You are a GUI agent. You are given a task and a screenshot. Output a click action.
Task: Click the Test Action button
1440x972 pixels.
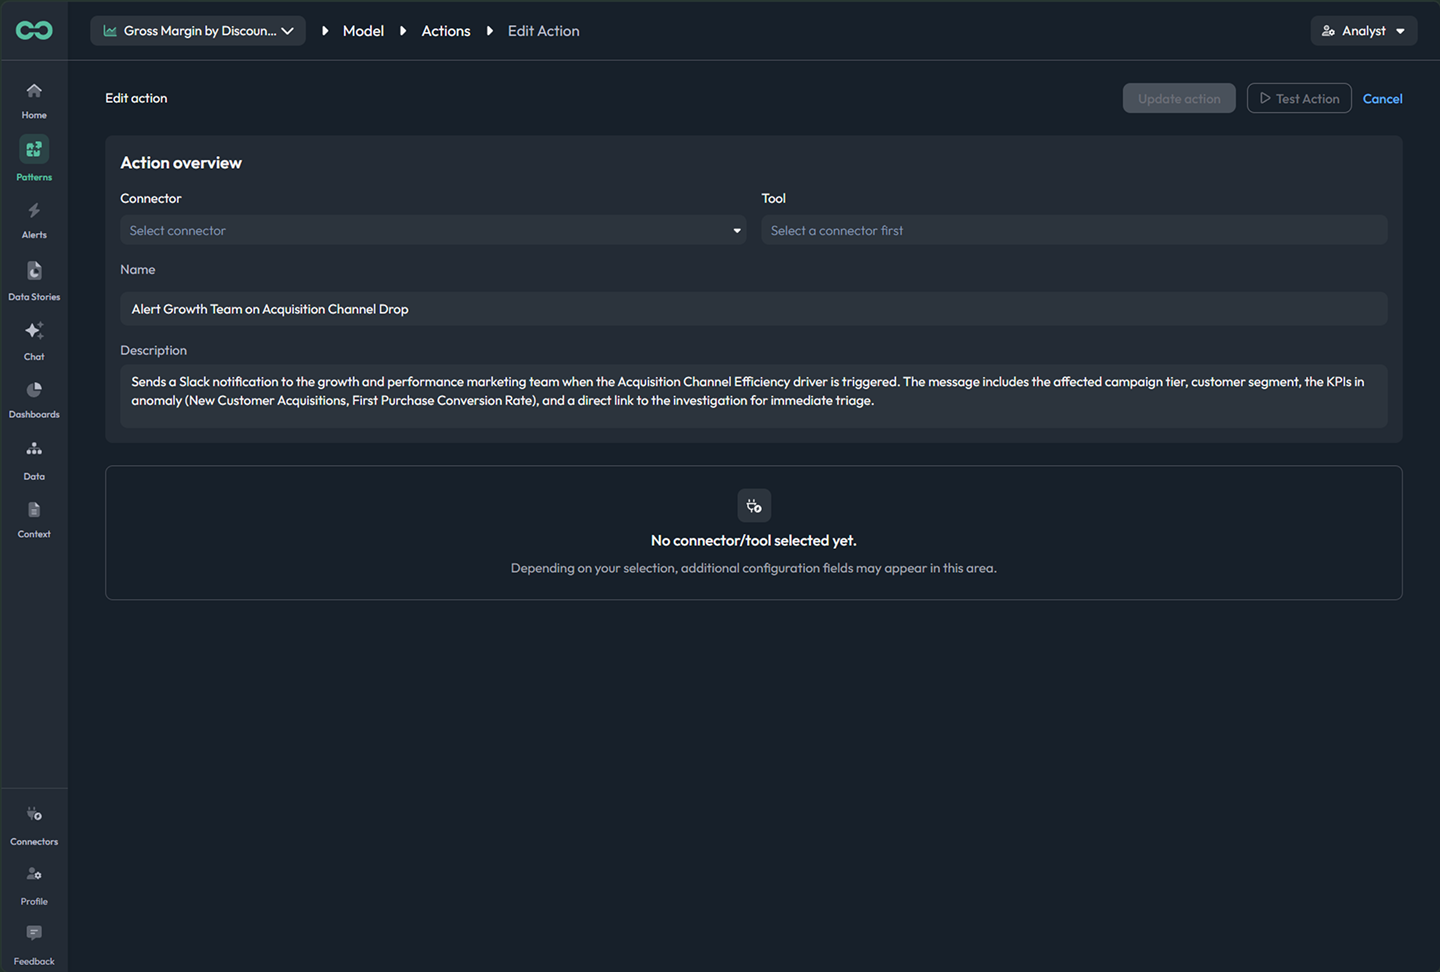[x=1299, y=98]
